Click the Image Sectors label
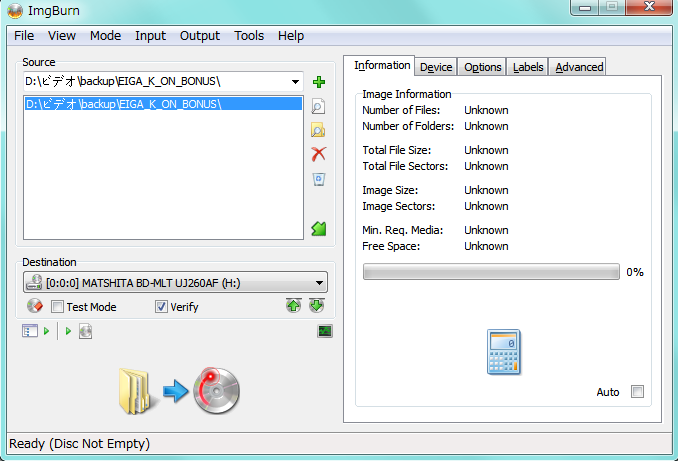The height and width of the screenshot is (461, 678). (x=398, y=206)
